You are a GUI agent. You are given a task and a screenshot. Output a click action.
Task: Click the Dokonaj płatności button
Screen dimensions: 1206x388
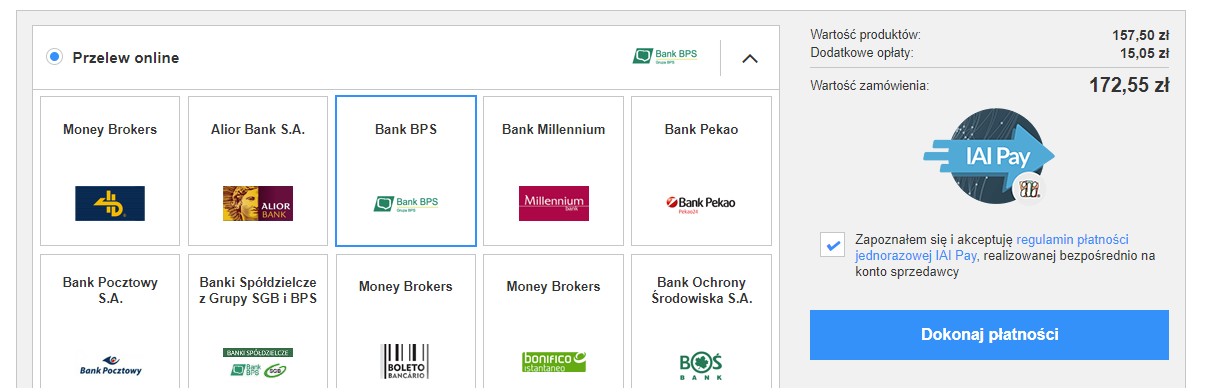[989, 335]
